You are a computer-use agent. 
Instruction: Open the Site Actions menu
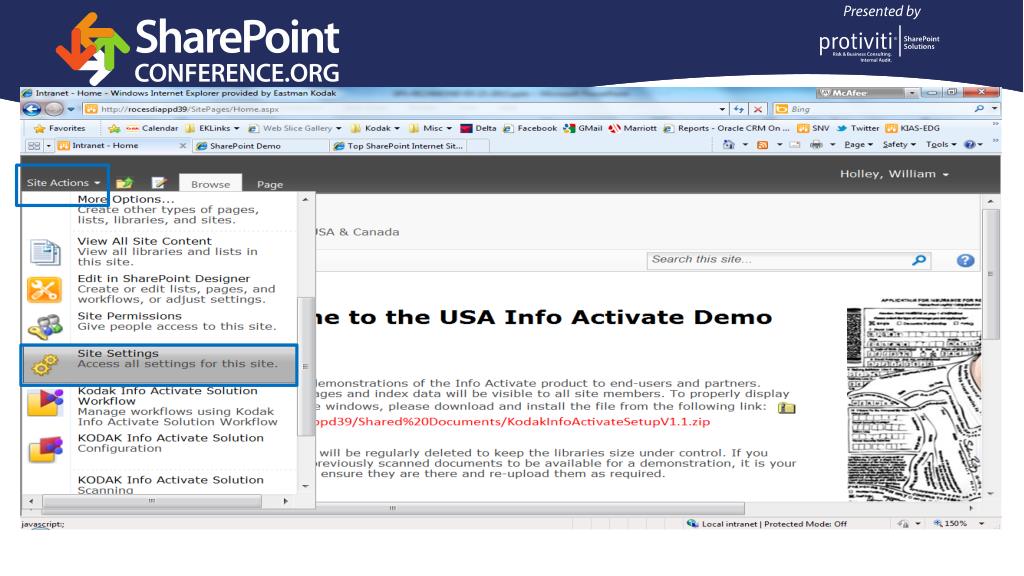(x=63, y=183)
